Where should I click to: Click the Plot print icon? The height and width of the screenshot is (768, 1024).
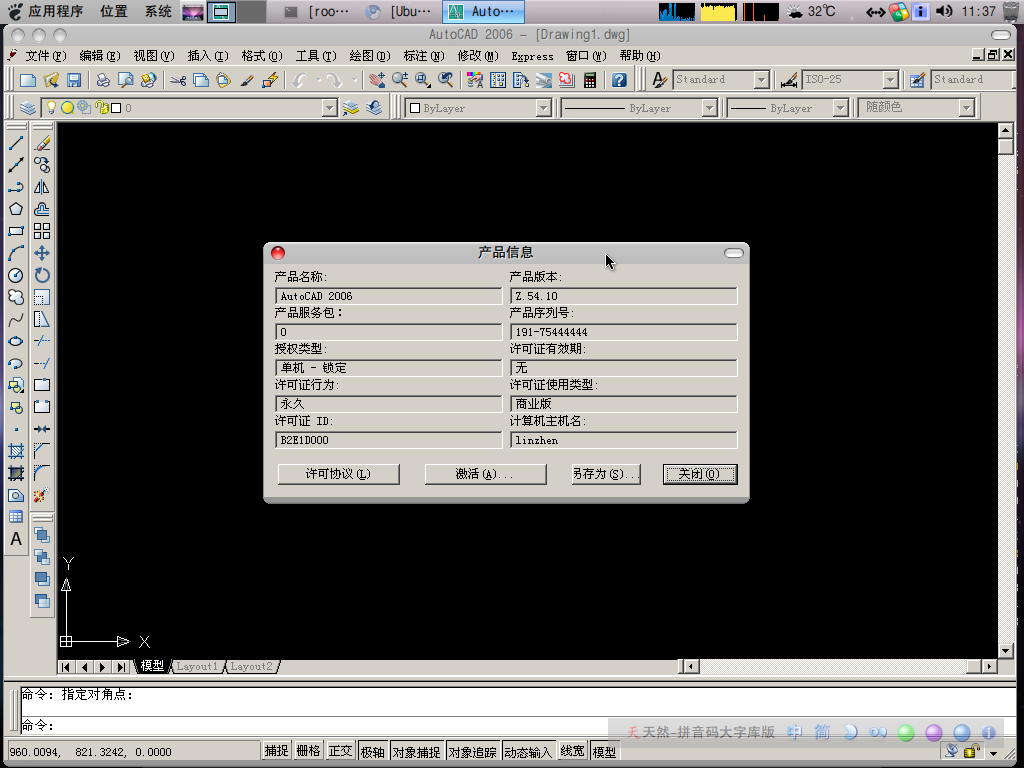103,80
